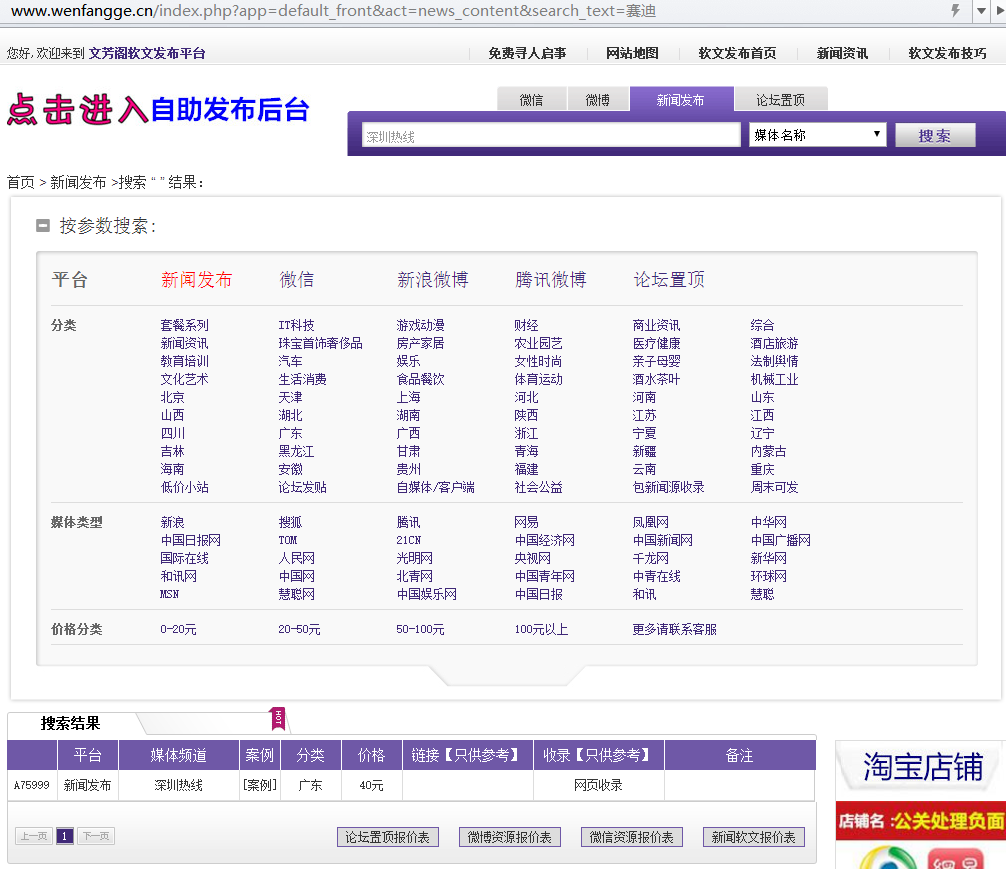This screenshot has width=1006, height=869.
Task: Click the 深圳热线 search text field
Action: tap(550, 136)
